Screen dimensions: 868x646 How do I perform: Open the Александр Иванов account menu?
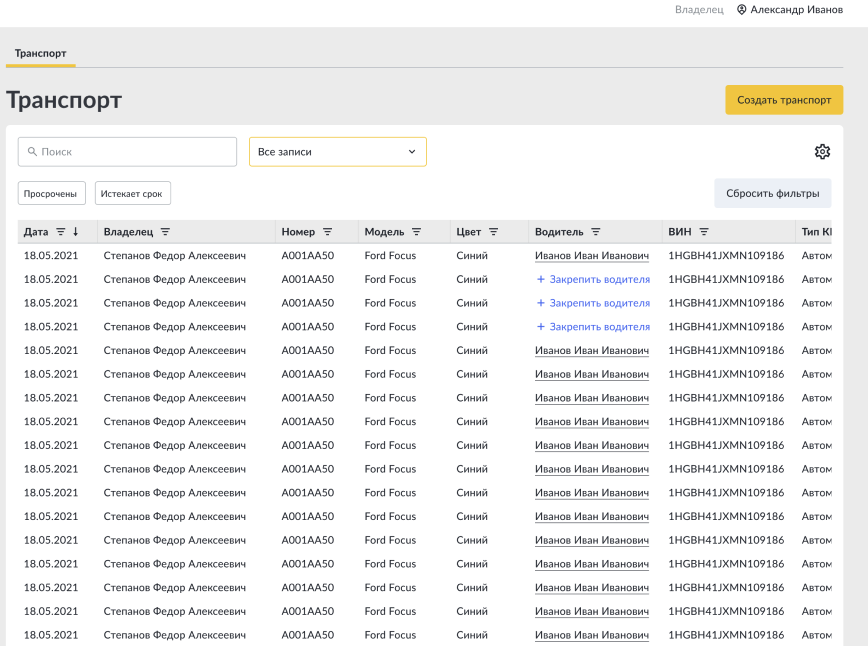coord(796,9)
